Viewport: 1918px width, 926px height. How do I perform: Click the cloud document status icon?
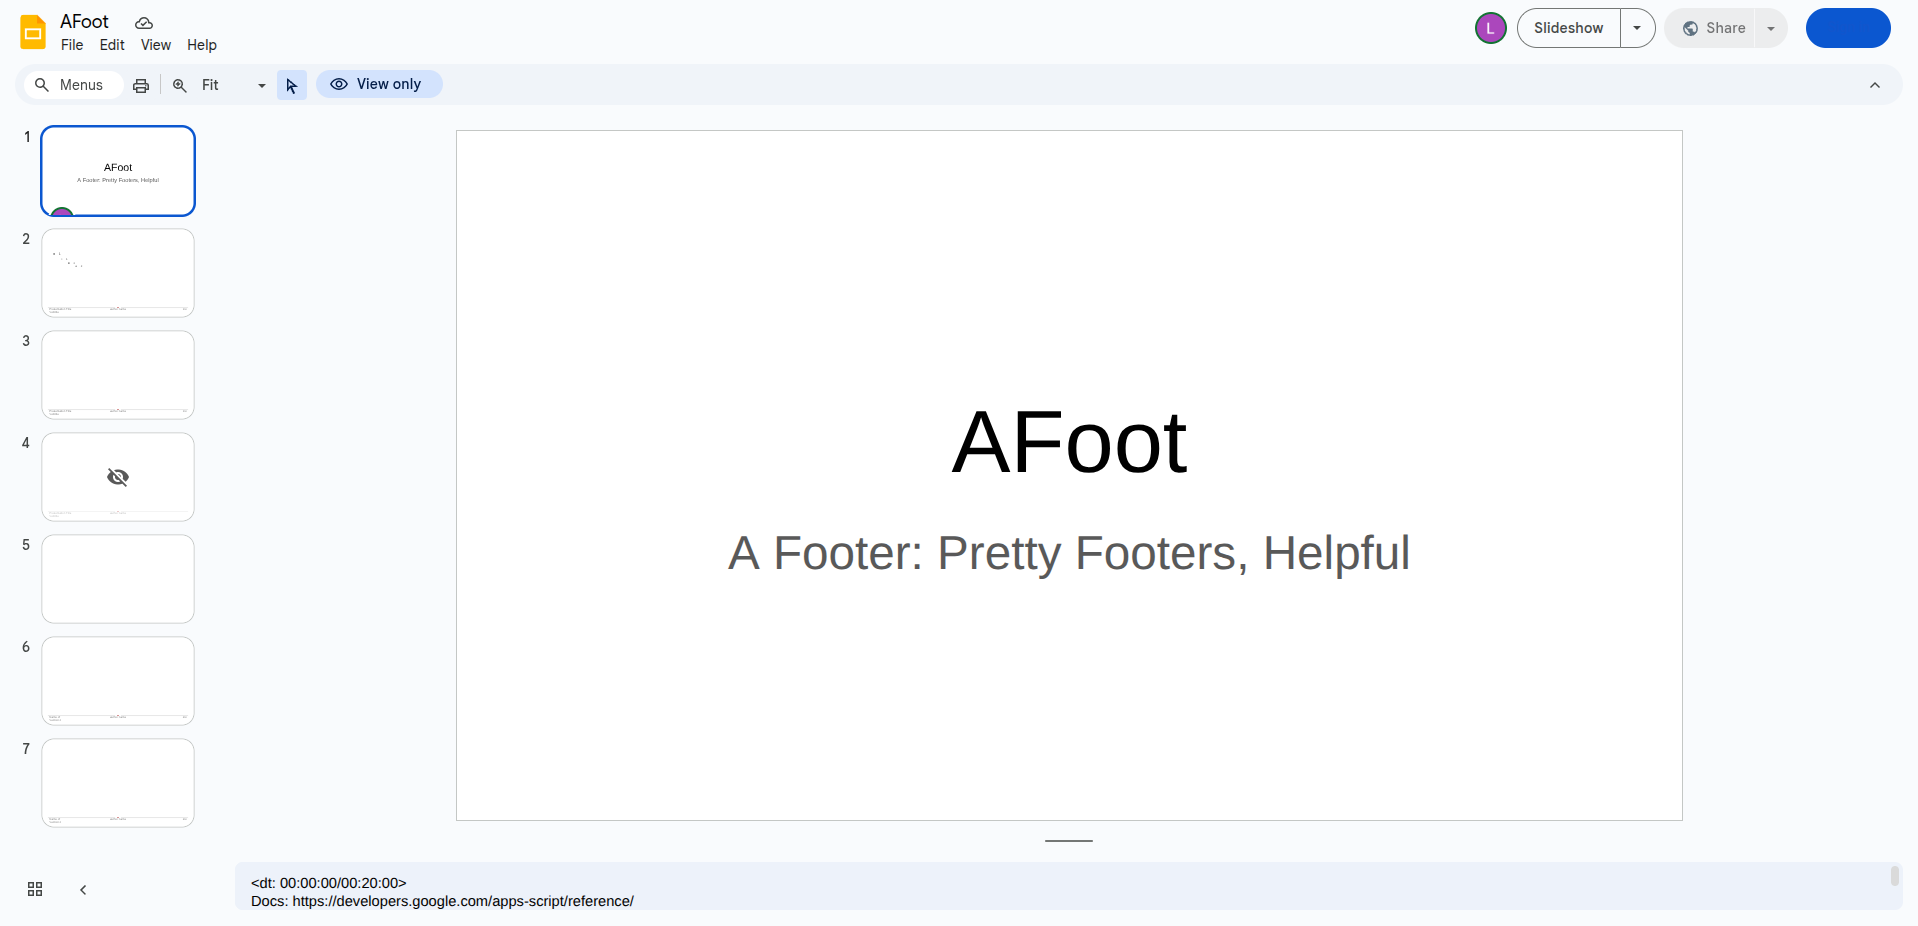pyautogui.click(x=144, y=23)
